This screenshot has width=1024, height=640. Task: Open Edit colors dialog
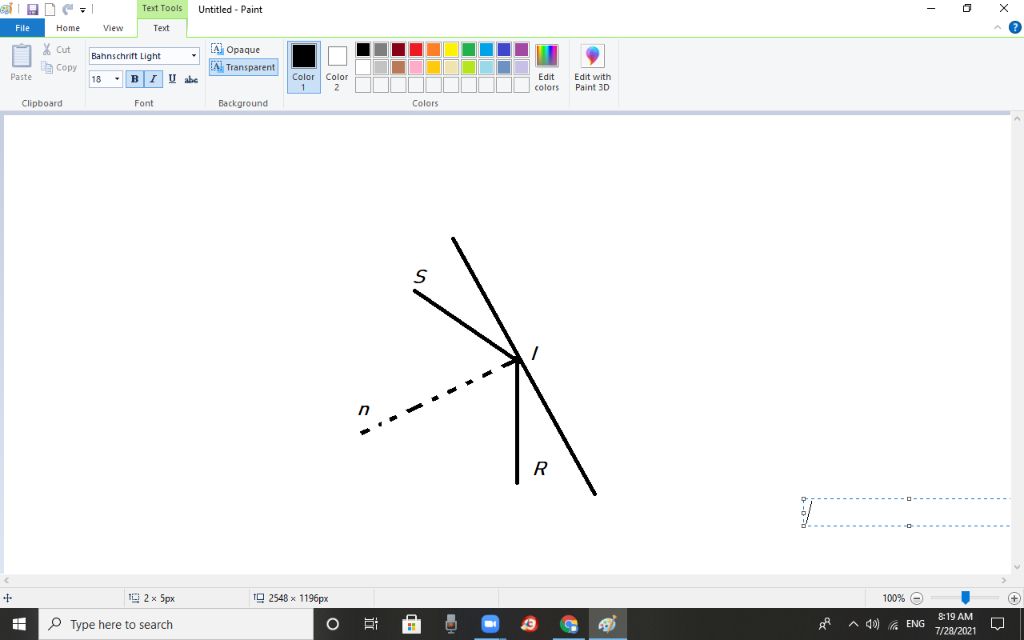point(547,67)
